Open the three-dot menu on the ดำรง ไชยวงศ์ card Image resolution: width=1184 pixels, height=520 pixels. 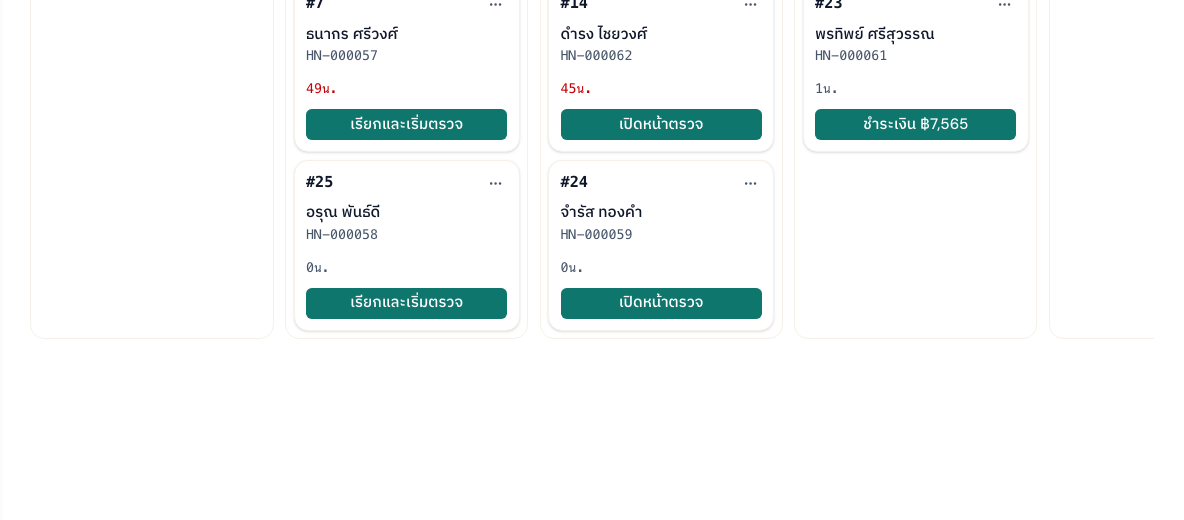pos(750,5)
